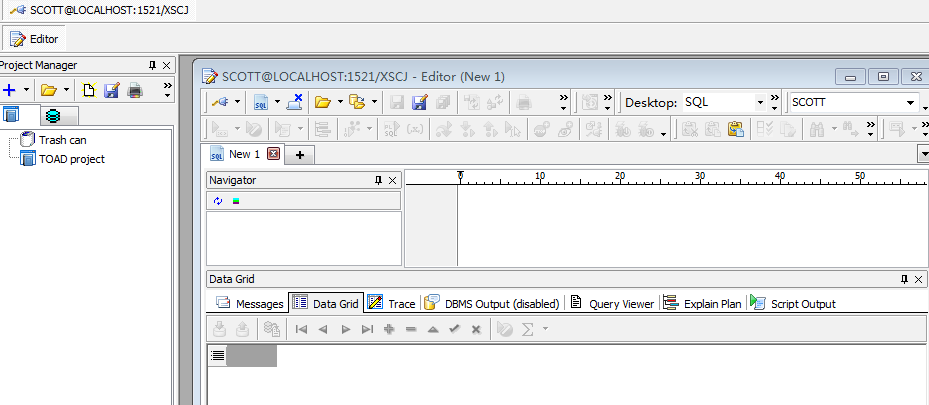Click the load from database folder icon

(x=357, y=102)
